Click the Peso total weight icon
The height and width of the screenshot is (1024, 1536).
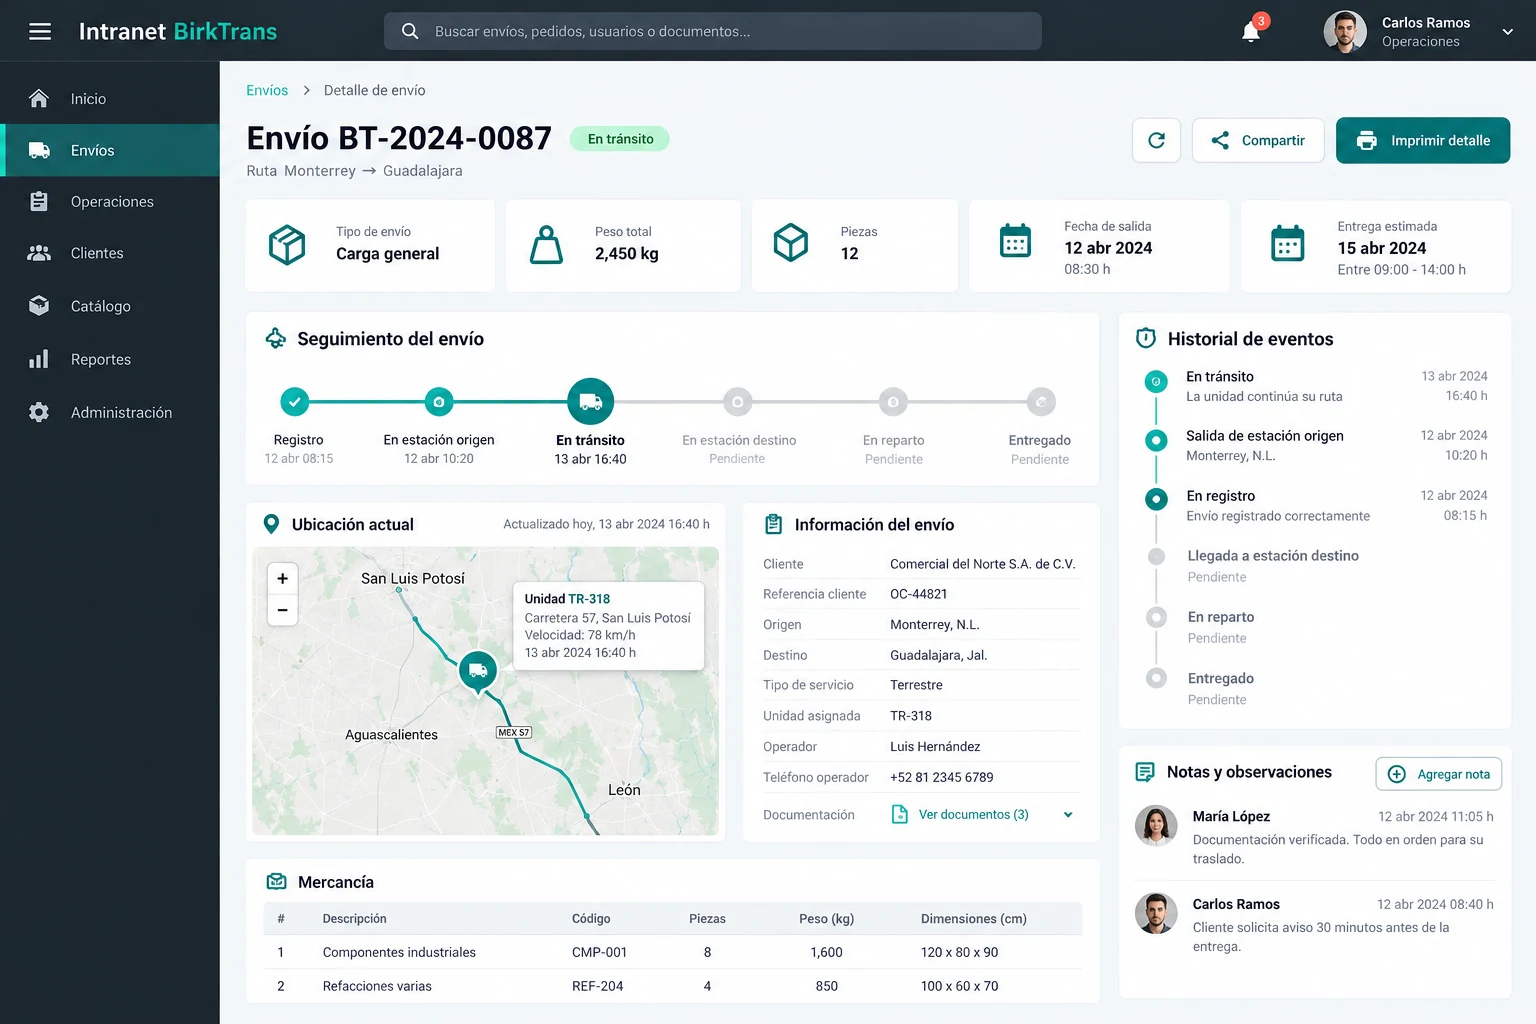coord(546,244)
